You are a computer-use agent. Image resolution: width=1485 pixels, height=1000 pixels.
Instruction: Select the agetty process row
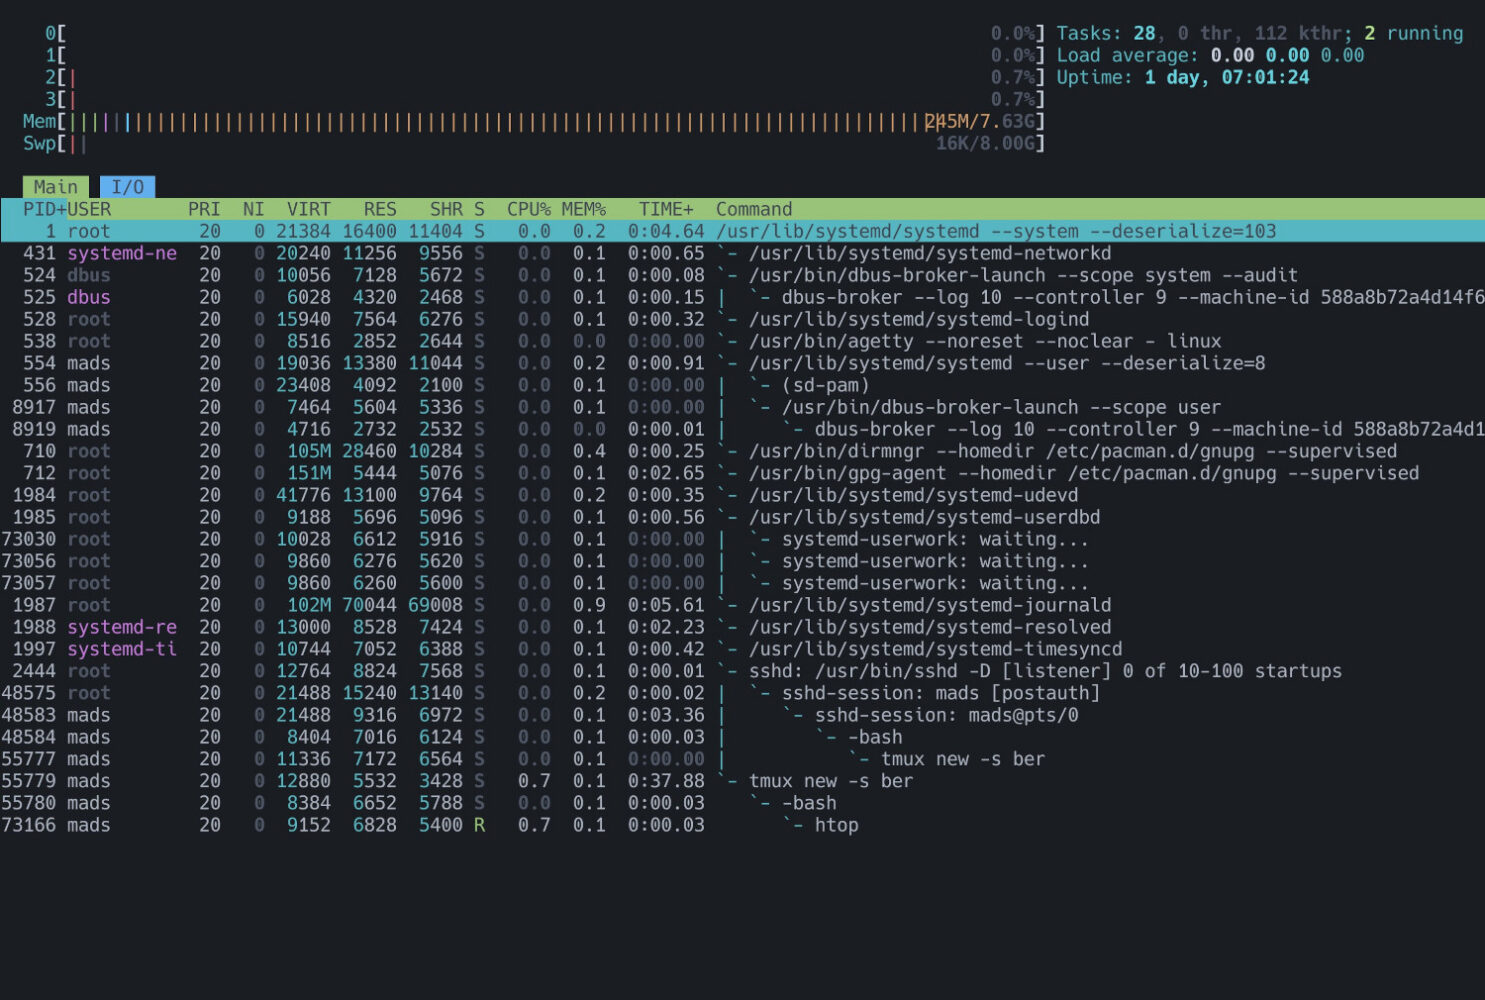(x=742, y=341)
